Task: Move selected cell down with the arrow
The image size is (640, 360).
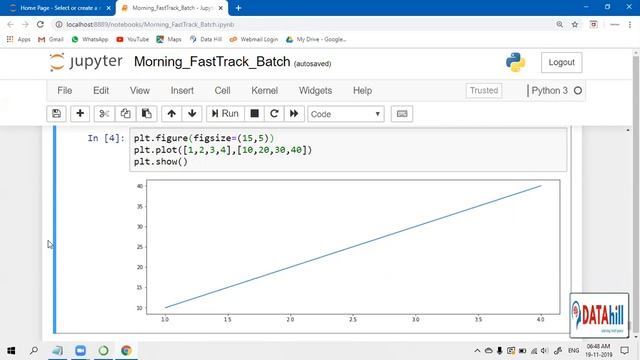Action: point(192,114)
